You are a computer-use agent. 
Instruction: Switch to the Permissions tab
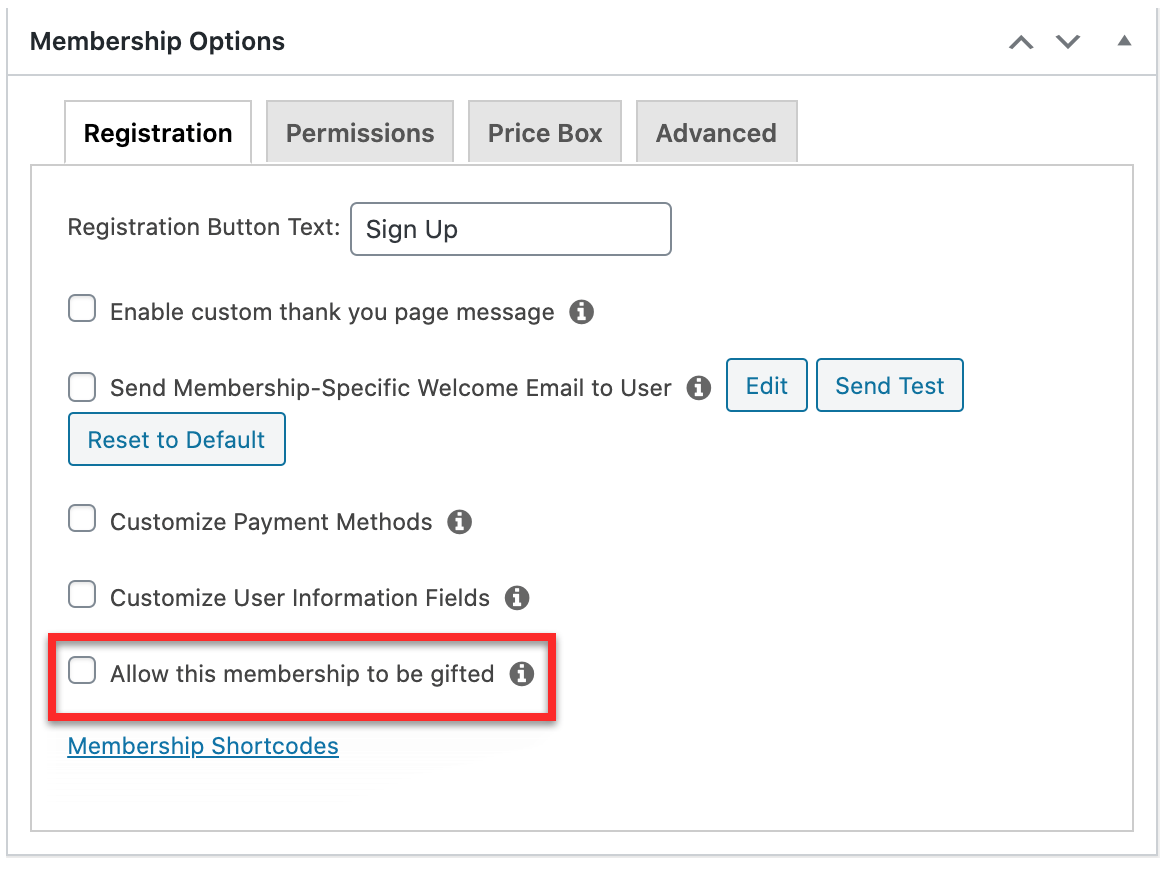tap(360, 133)
